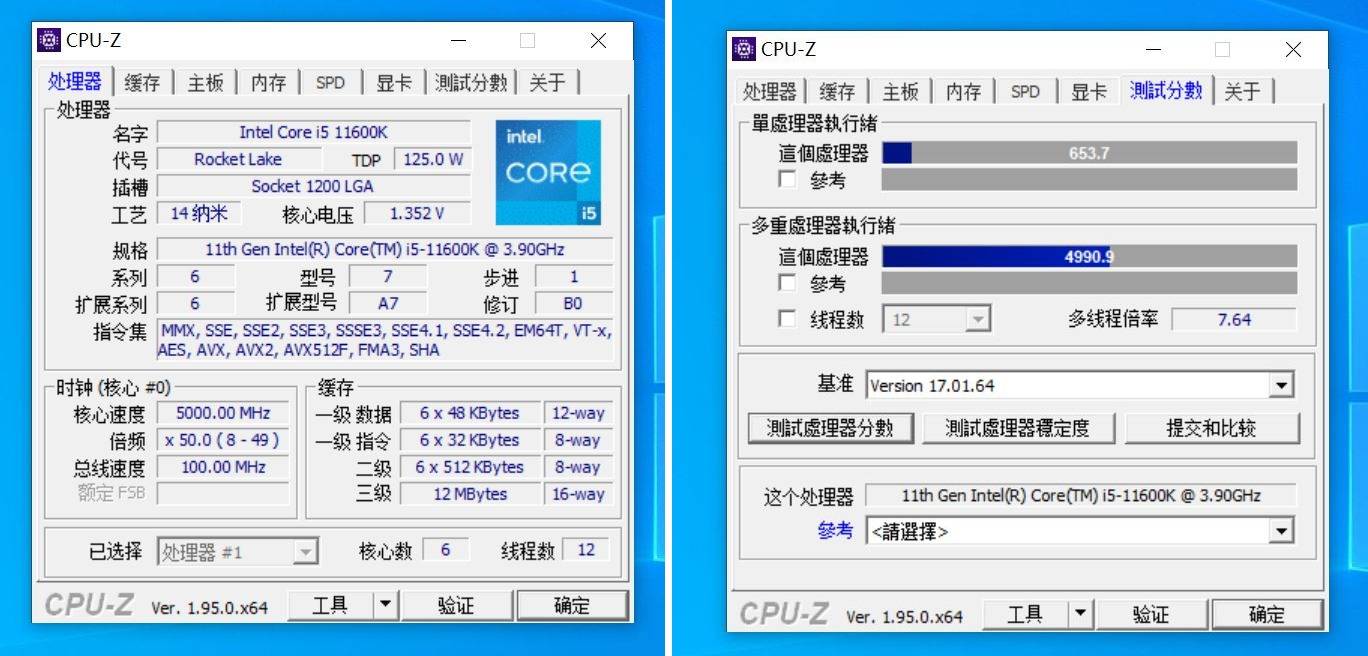Click the 多线程倍率 7.64 value
The image size is (1368, 656).
pos(1234,320)
